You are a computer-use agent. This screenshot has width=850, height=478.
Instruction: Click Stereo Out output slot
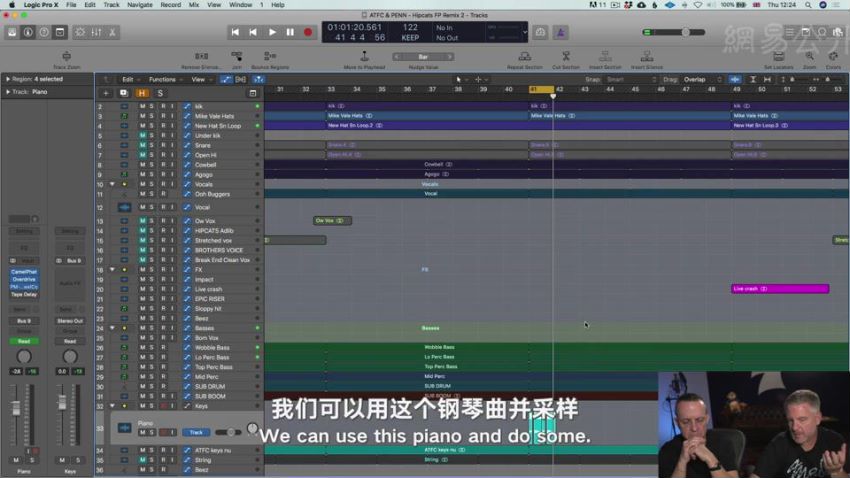coord(70,321)
